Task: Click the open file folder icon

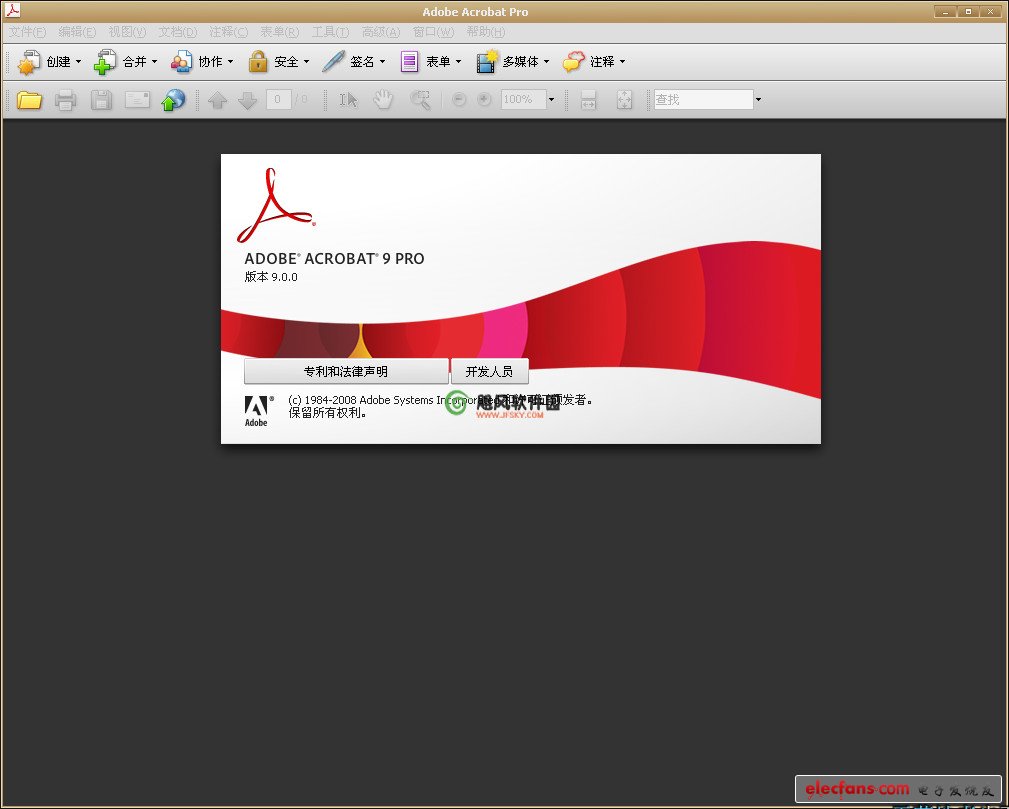Action: tap(29, 100)
